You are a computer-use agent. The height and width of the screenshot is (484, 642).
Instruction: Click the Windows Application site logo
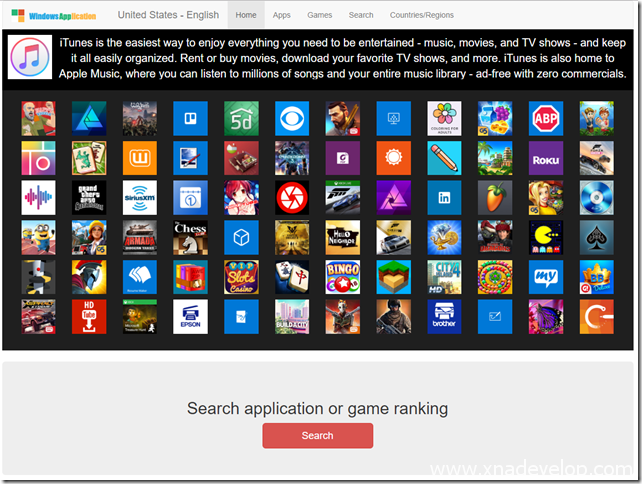pyautogui.click(x=52, y=15)
